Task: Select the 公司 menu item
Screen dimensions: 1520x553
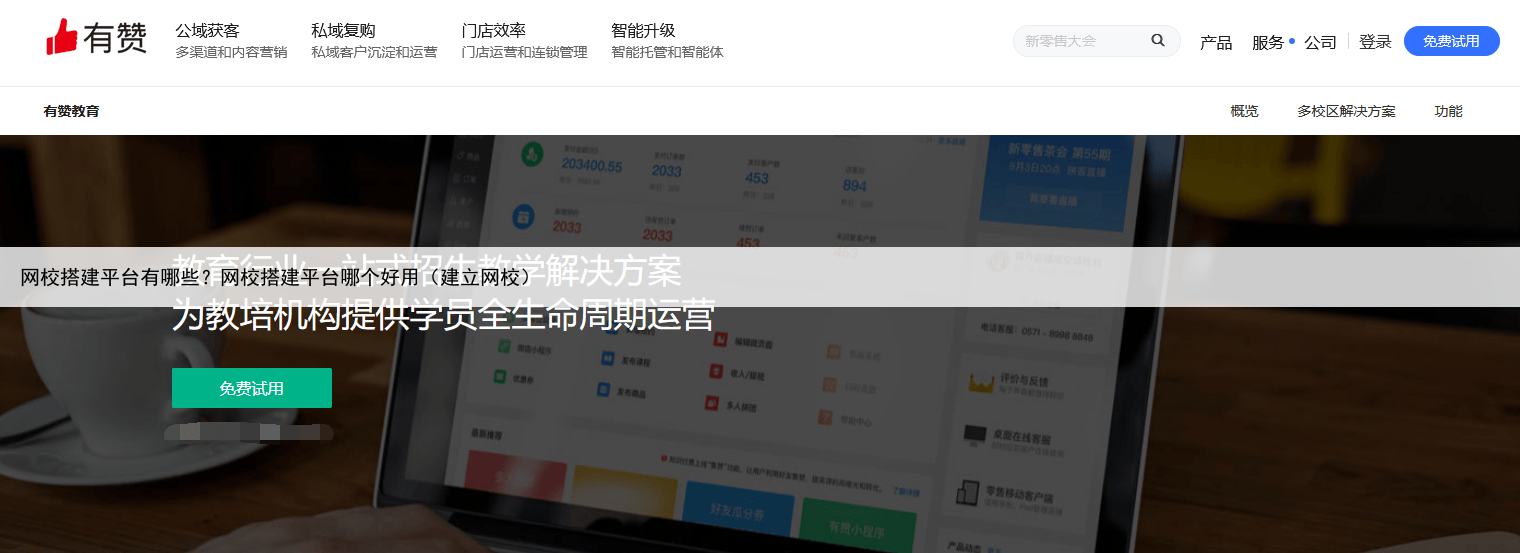Action: (1320, 42)
